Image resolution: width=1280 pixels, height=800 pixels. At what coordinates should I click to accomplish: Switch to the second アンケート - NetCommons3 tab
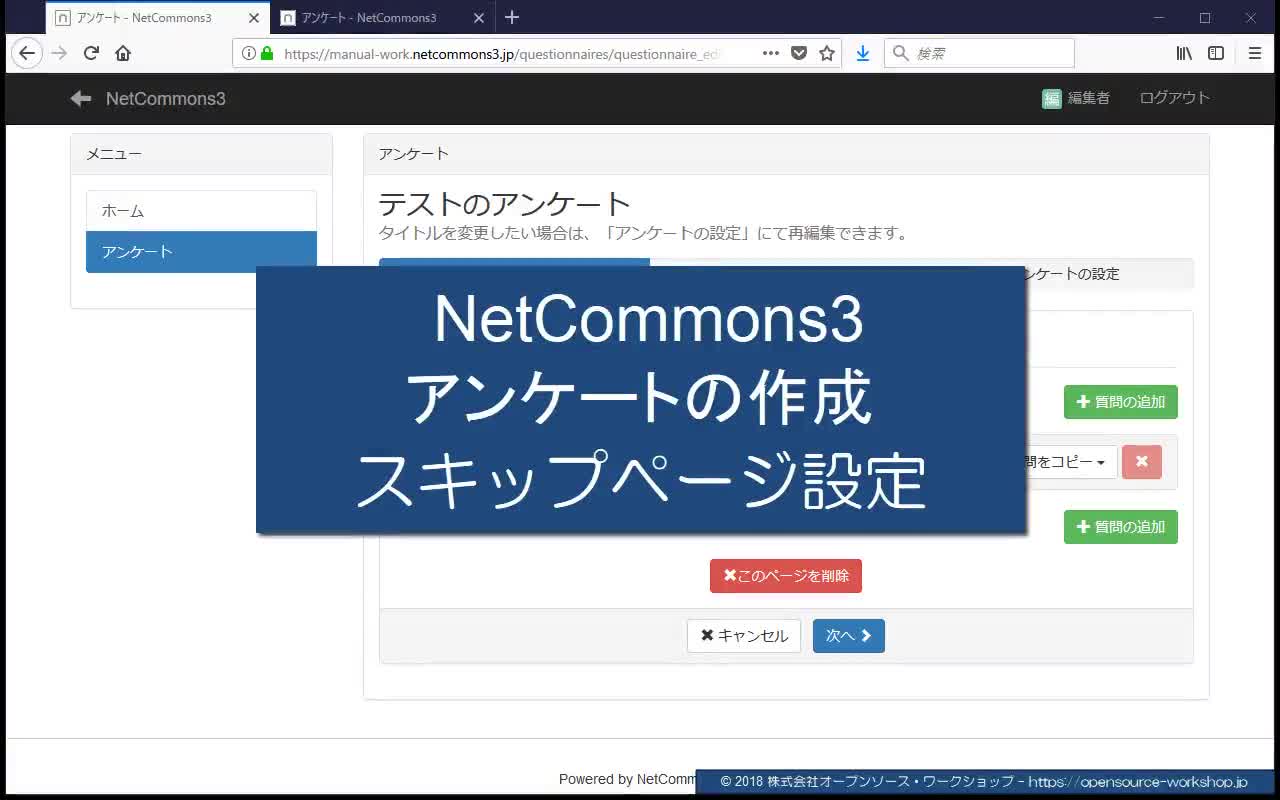(x=383, y=18)
